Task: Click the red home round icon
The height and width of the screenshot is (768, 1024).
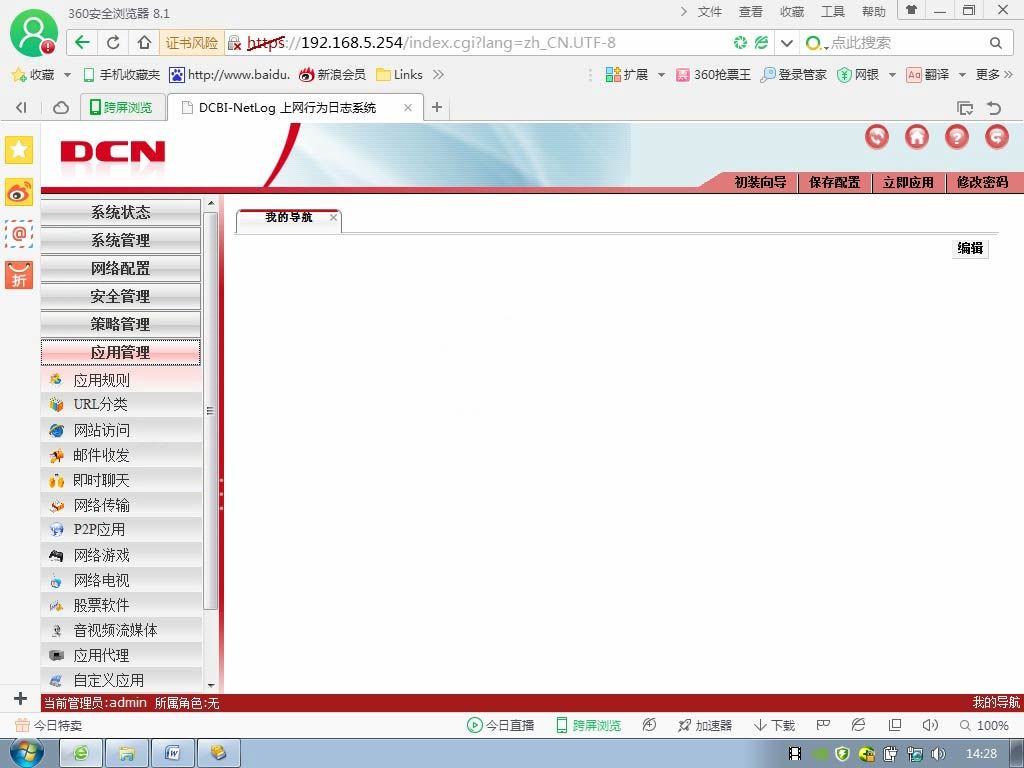Action: point(917,136)
